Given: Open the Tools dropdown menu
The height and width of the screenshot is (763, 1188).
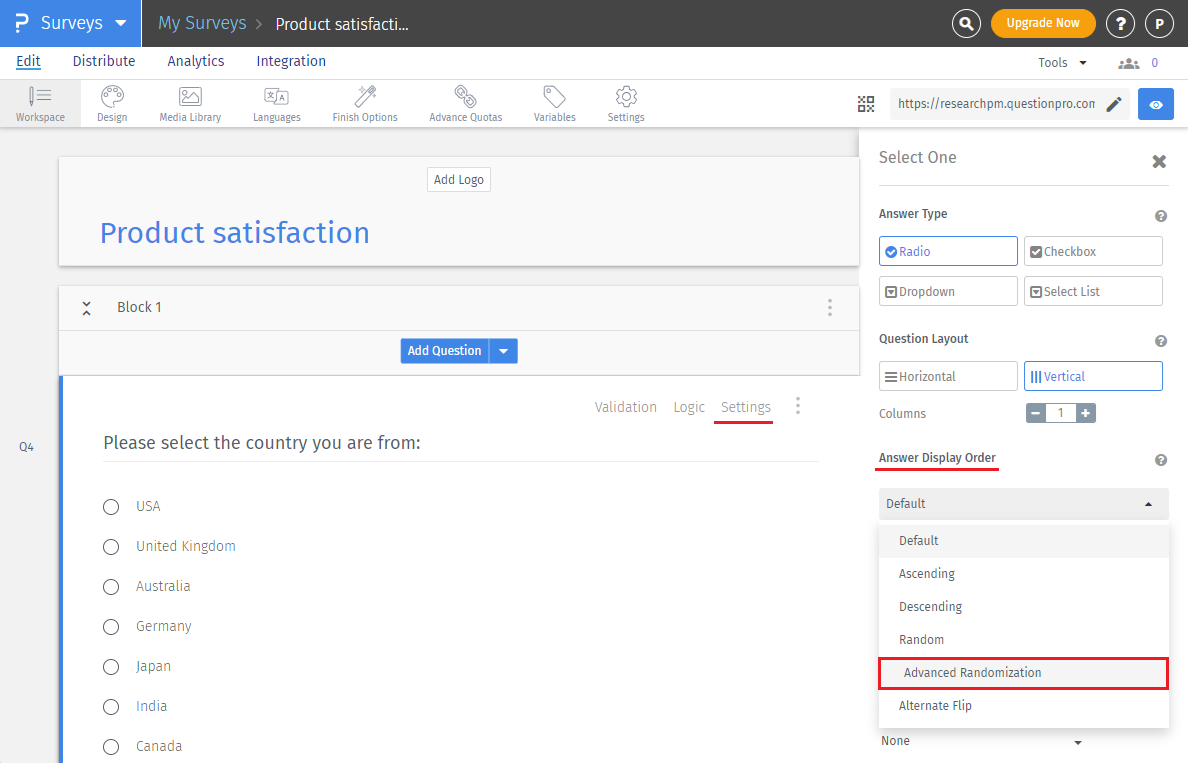Looking at the screenshot, I should pos(1062,62).
